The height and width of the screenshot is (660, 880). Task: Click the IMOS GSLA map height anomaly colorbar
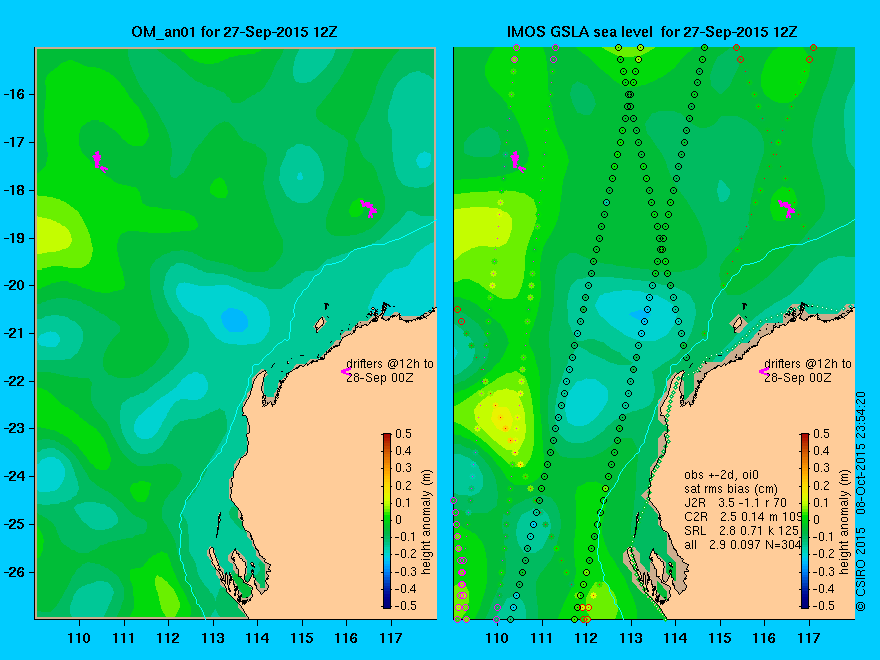tap(805, 520)
